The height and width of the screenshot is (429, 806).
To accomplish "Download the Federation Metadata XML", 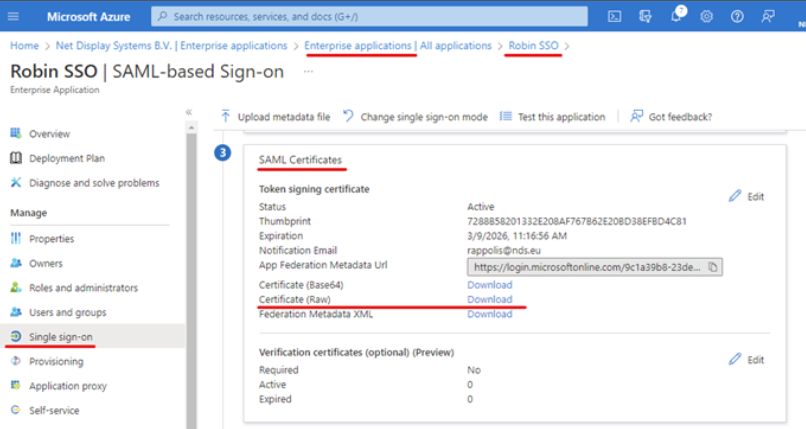I will coord(489,314).
